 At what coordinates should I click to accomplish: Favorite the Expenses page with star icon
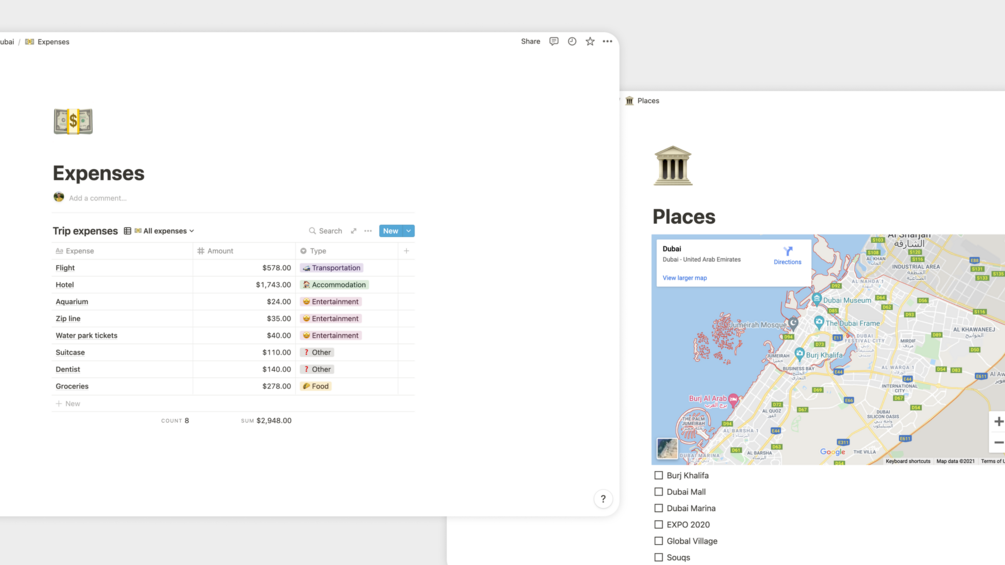click(590, 42)
